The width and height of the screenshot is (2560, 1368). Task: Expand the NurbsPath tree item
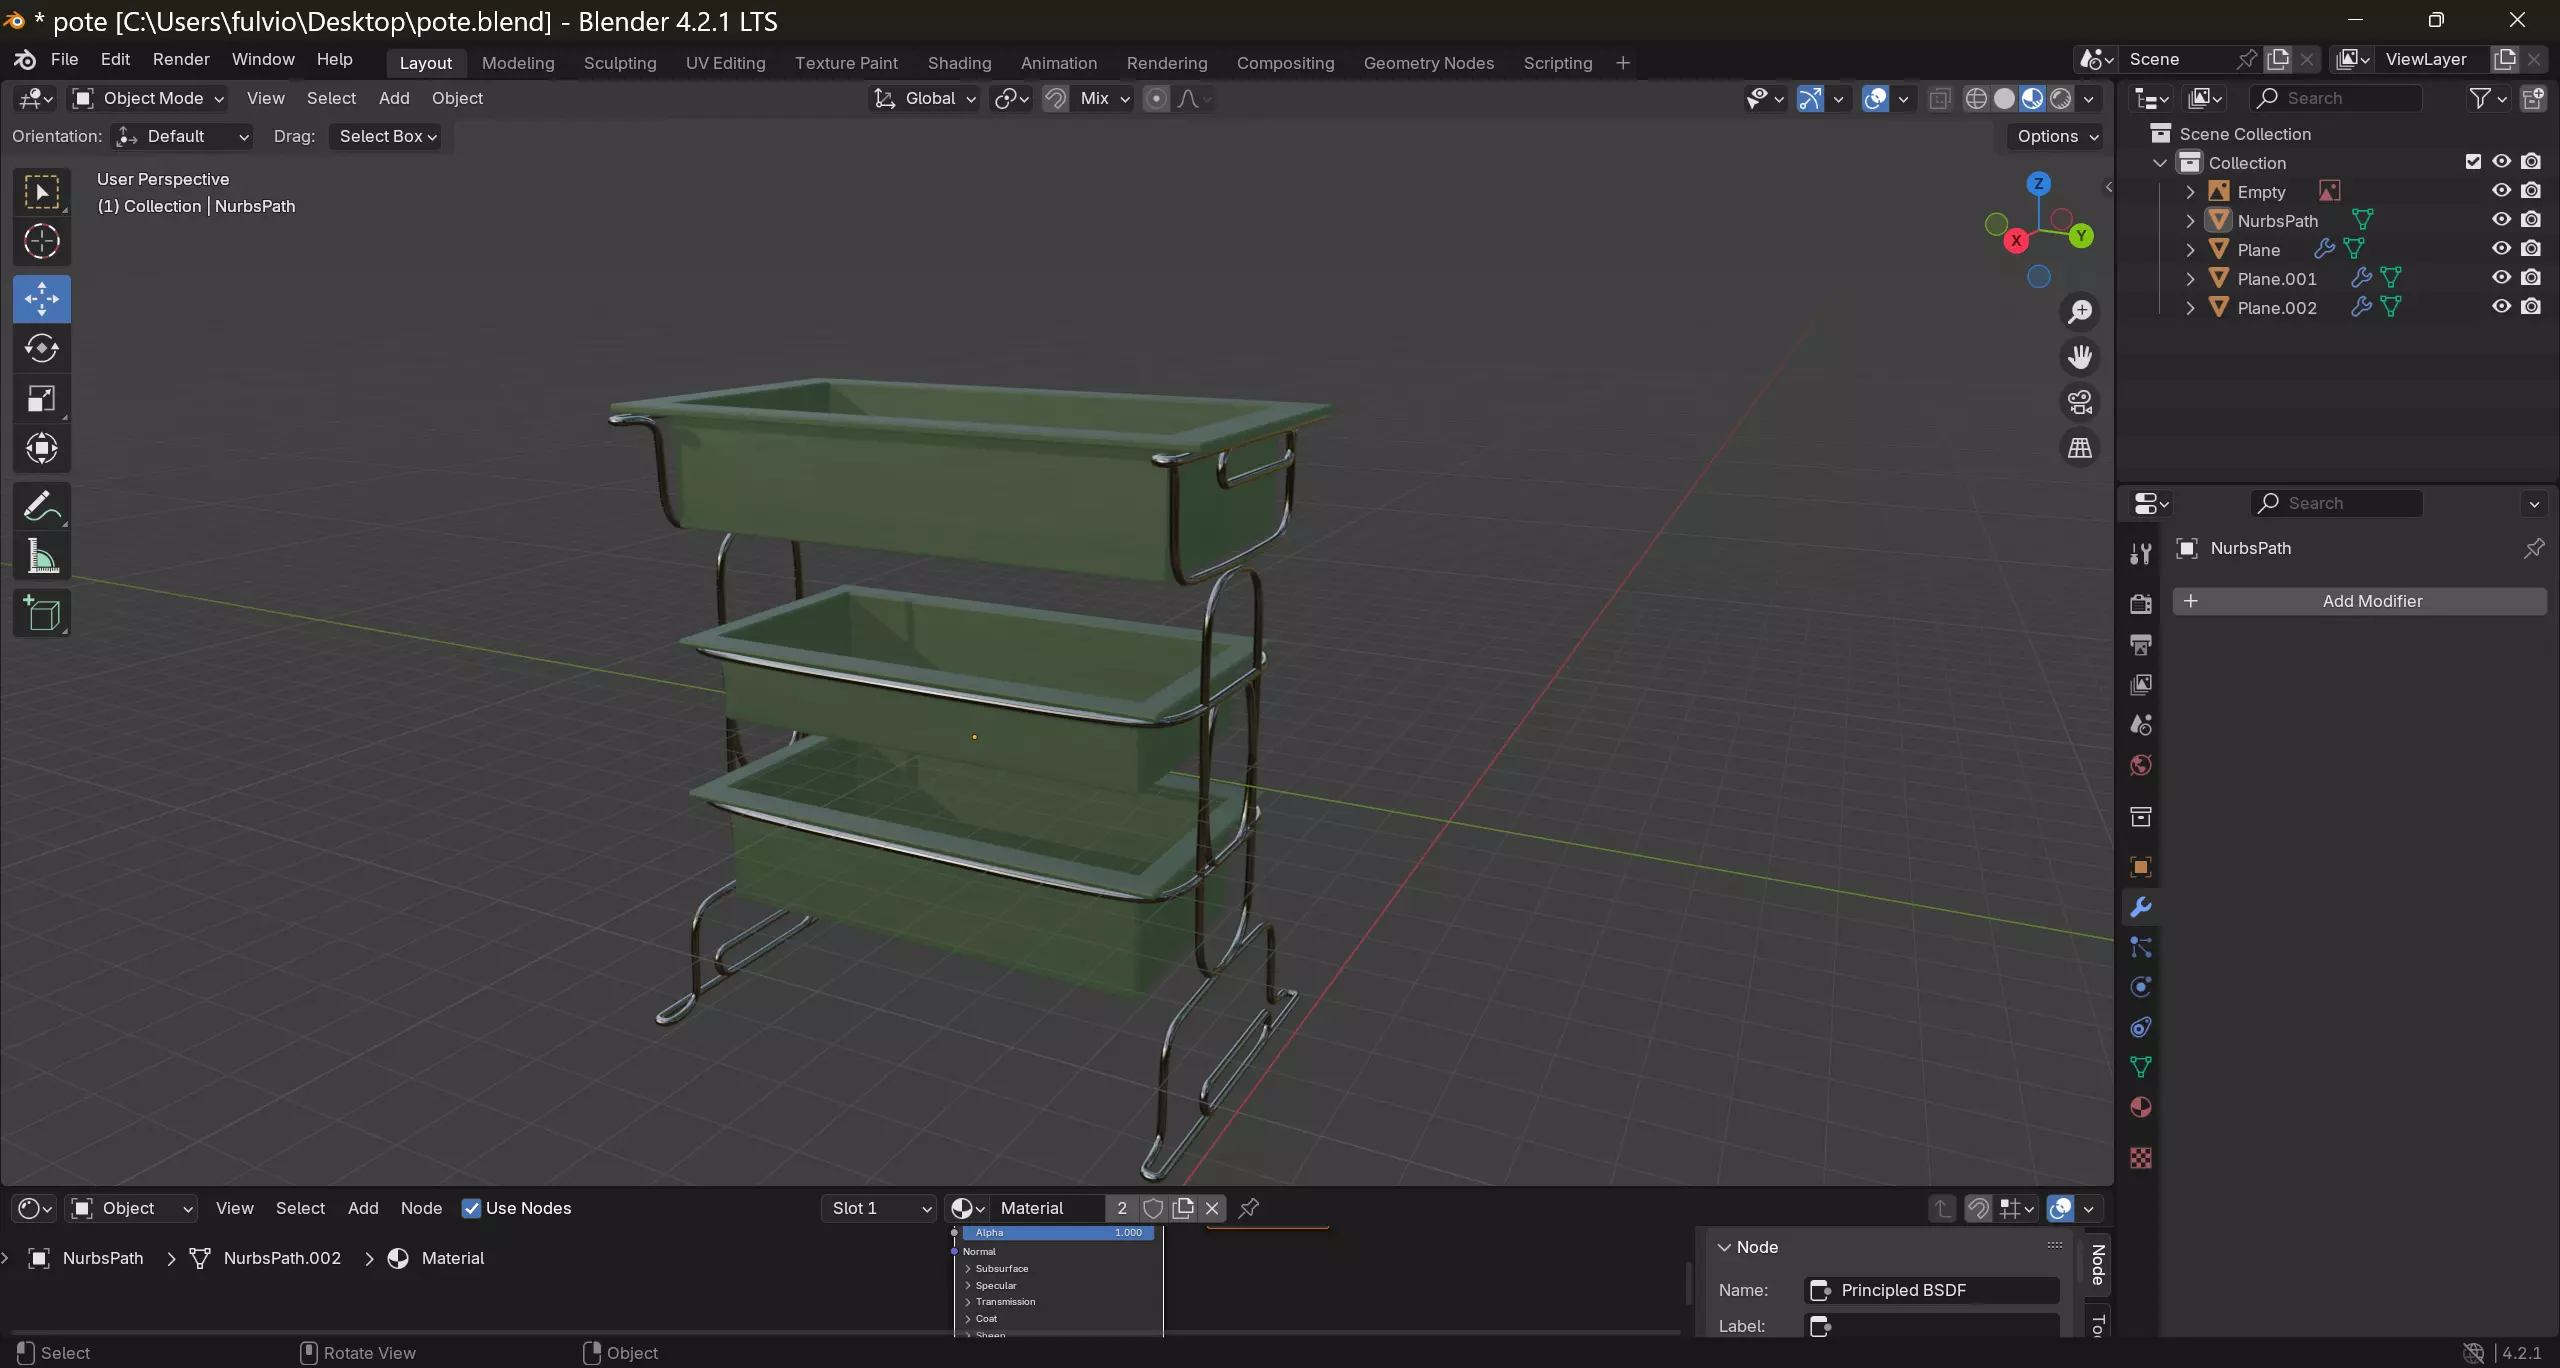2190,221
